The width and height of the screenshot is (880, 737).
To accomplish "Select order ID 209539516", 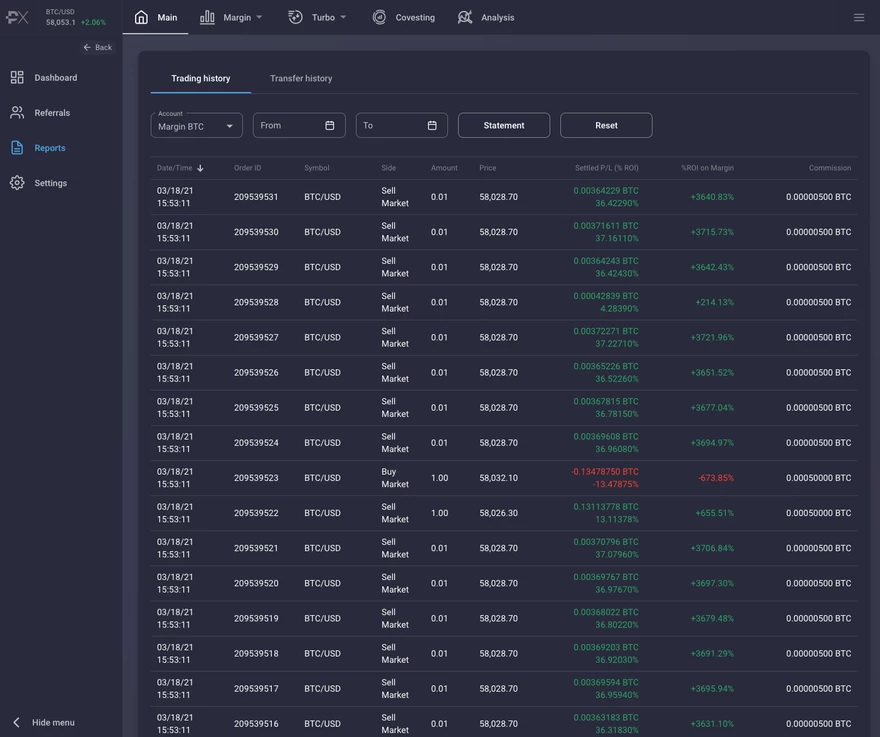I will point(256,724).
